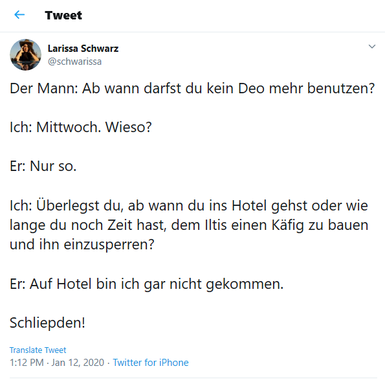Click the Tweet header title

click(x=64, y=15)
